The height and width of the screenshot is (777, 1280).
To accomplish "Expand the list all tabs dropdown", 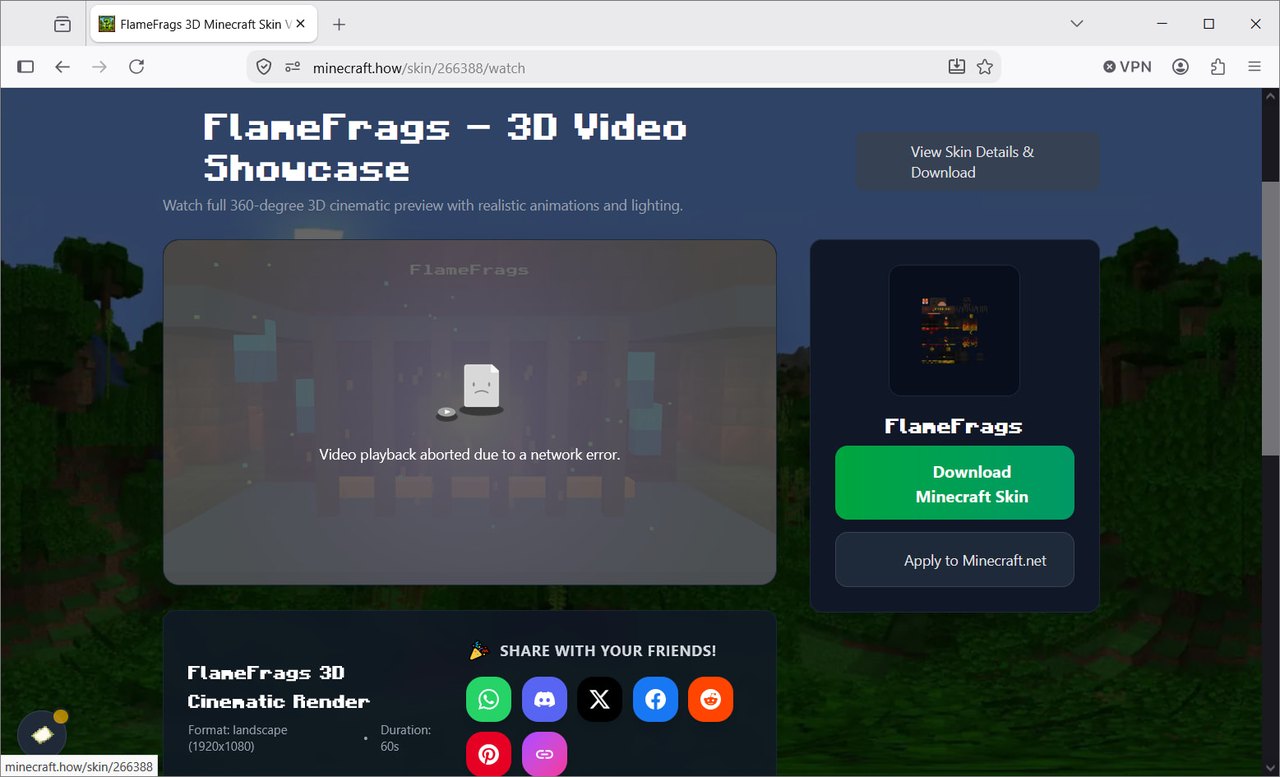I will click(x=1077, y=24).
